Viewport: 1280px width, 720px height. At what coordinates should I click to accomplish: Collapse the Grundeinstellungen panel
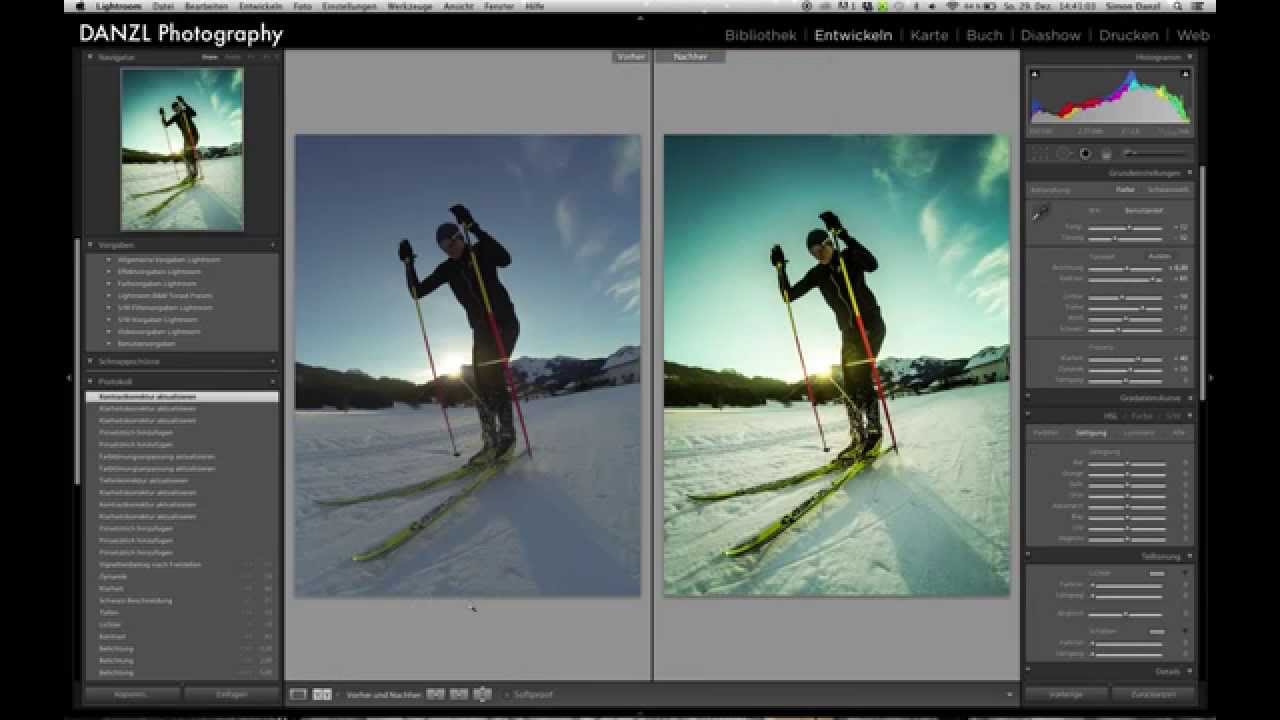click(x=1189, y=173)
